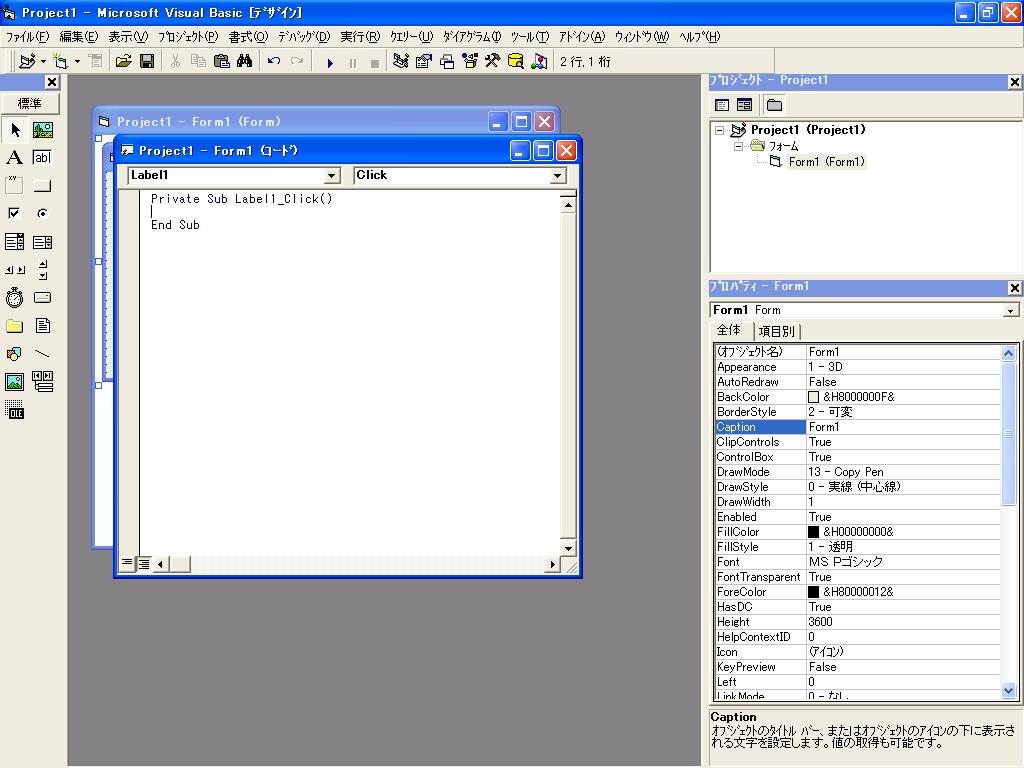This screenshot has width=1024, height=768.
Task: Open the Form Layout window icon
Action: [x=447, y=61]
